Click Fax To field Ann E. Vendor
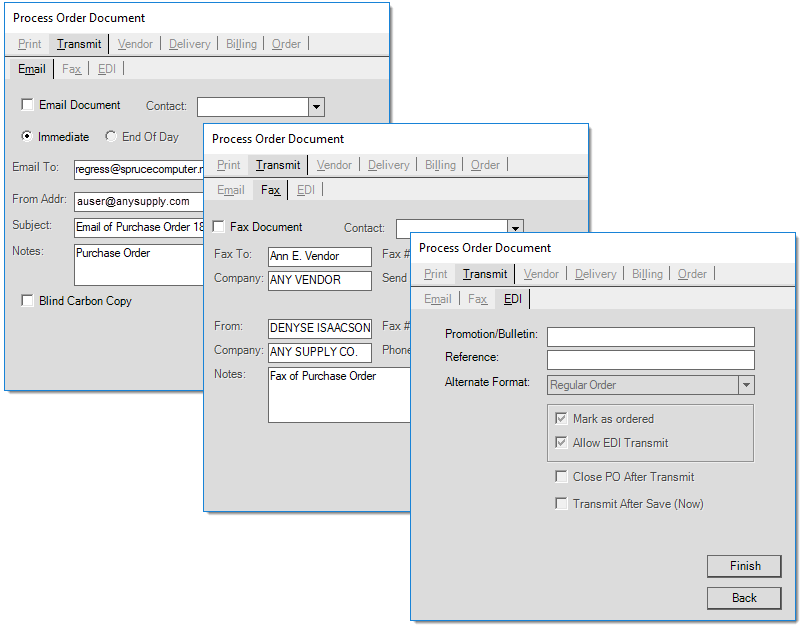807x628 pixels. 320,256
